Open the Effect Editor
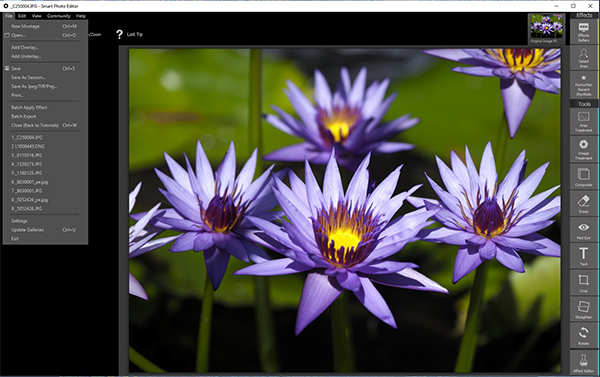Image resolution: width=600 pixels, height=377 pixels. click(x=584, y=362)
